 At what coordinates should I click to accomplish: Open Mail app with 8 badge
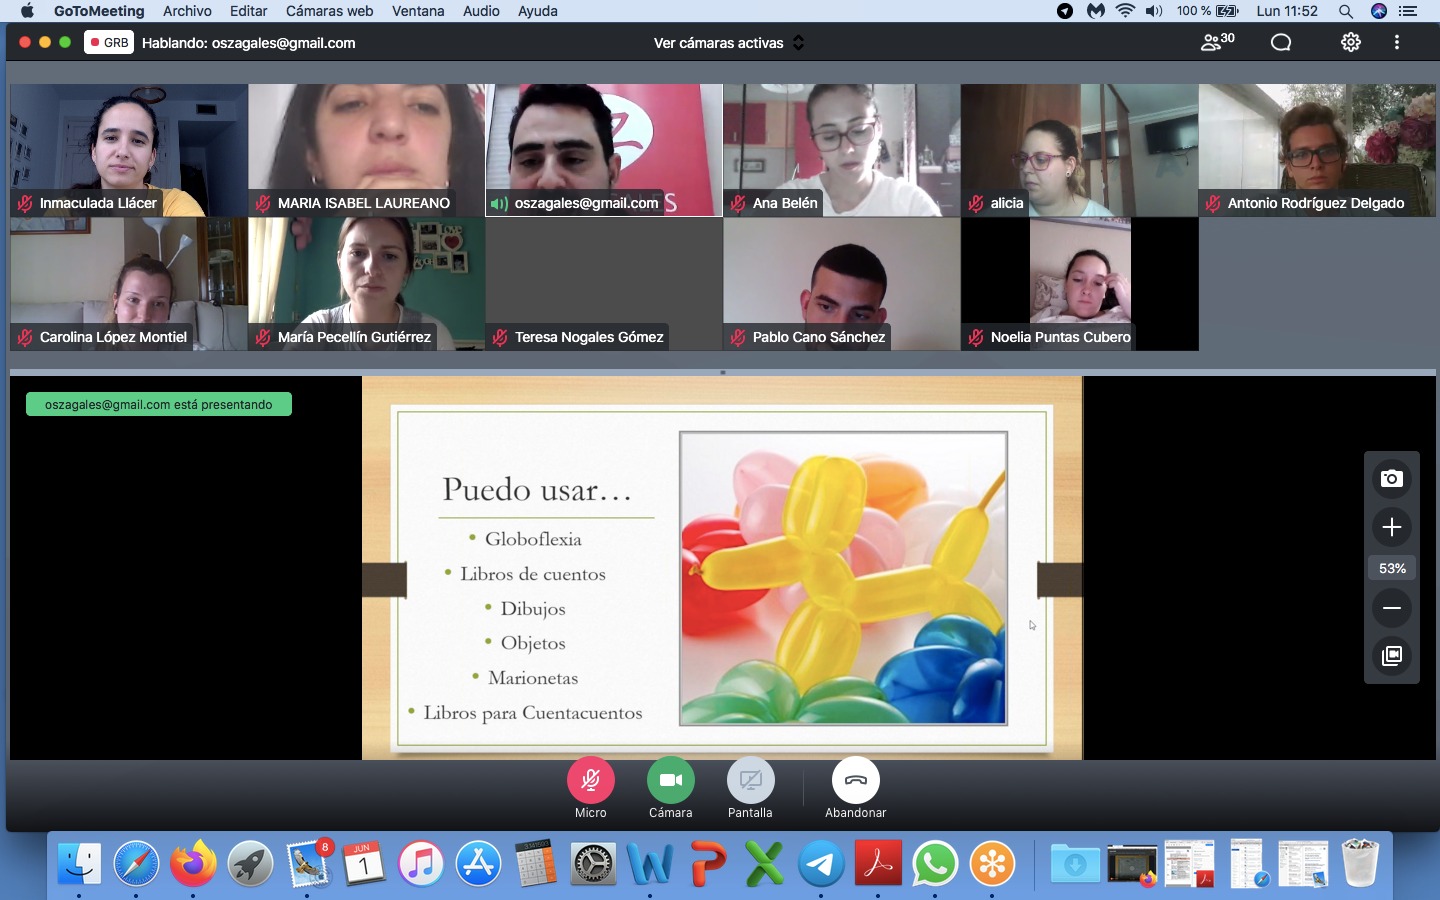click(x=307, y=863)
